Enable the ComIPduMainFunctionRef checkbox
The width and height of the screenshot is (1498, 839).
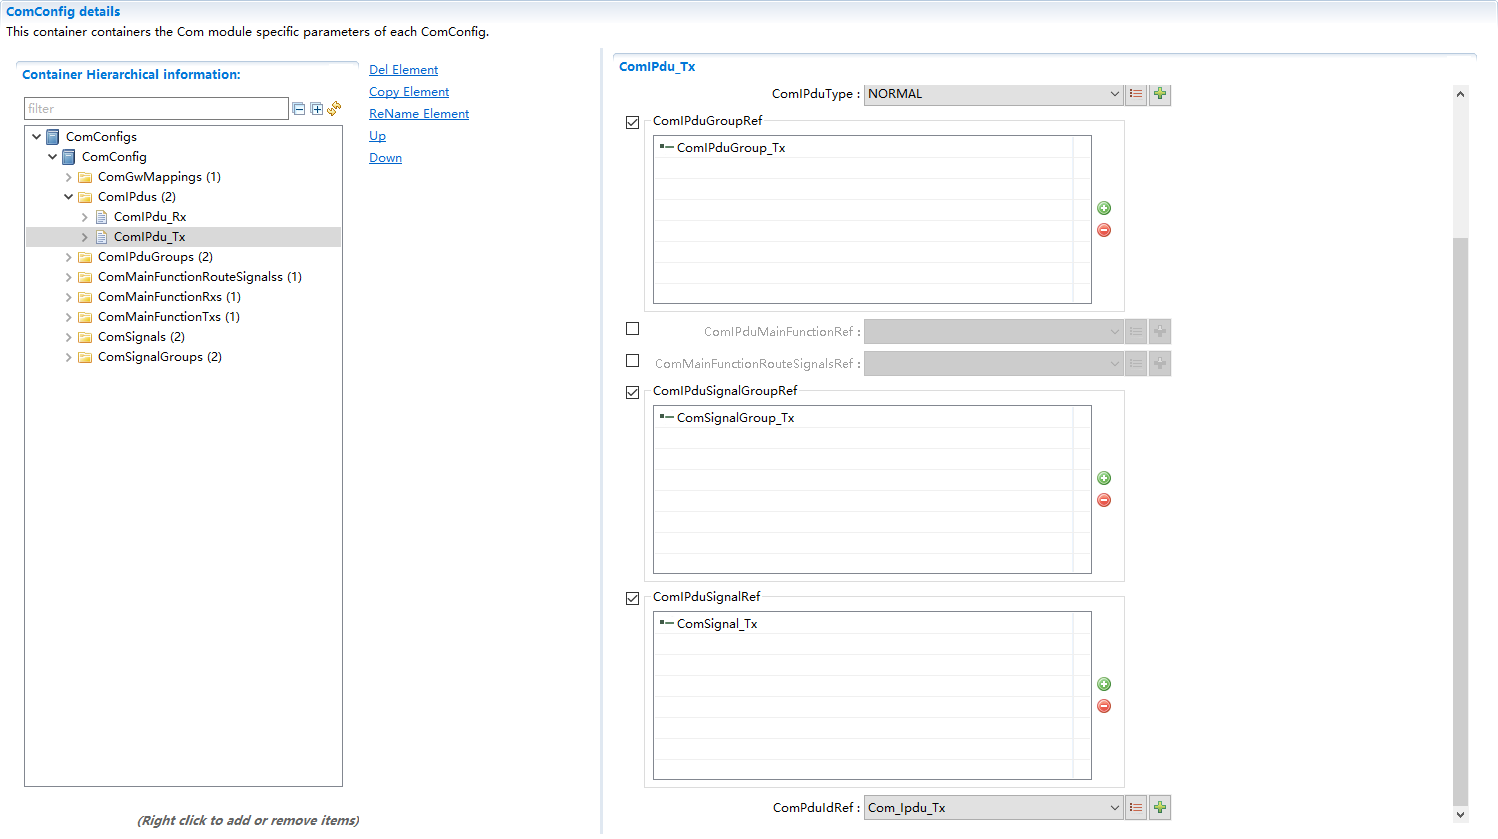632,329
